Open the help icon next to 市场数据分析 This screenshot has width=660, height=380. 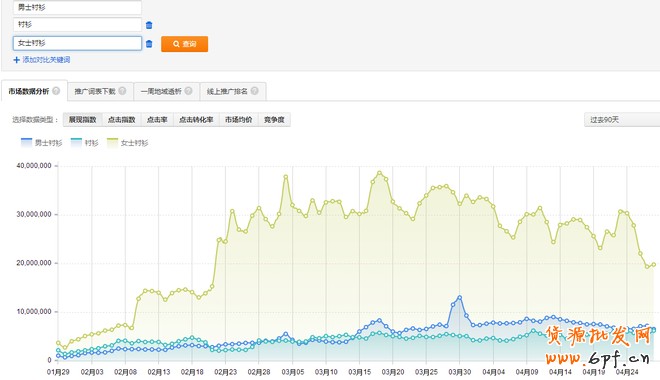pos(56,91)
